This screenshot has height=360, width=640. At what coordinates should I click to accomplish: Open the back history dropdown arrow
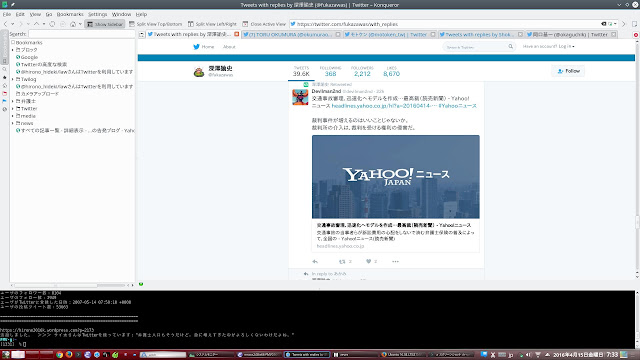point(13,24)
